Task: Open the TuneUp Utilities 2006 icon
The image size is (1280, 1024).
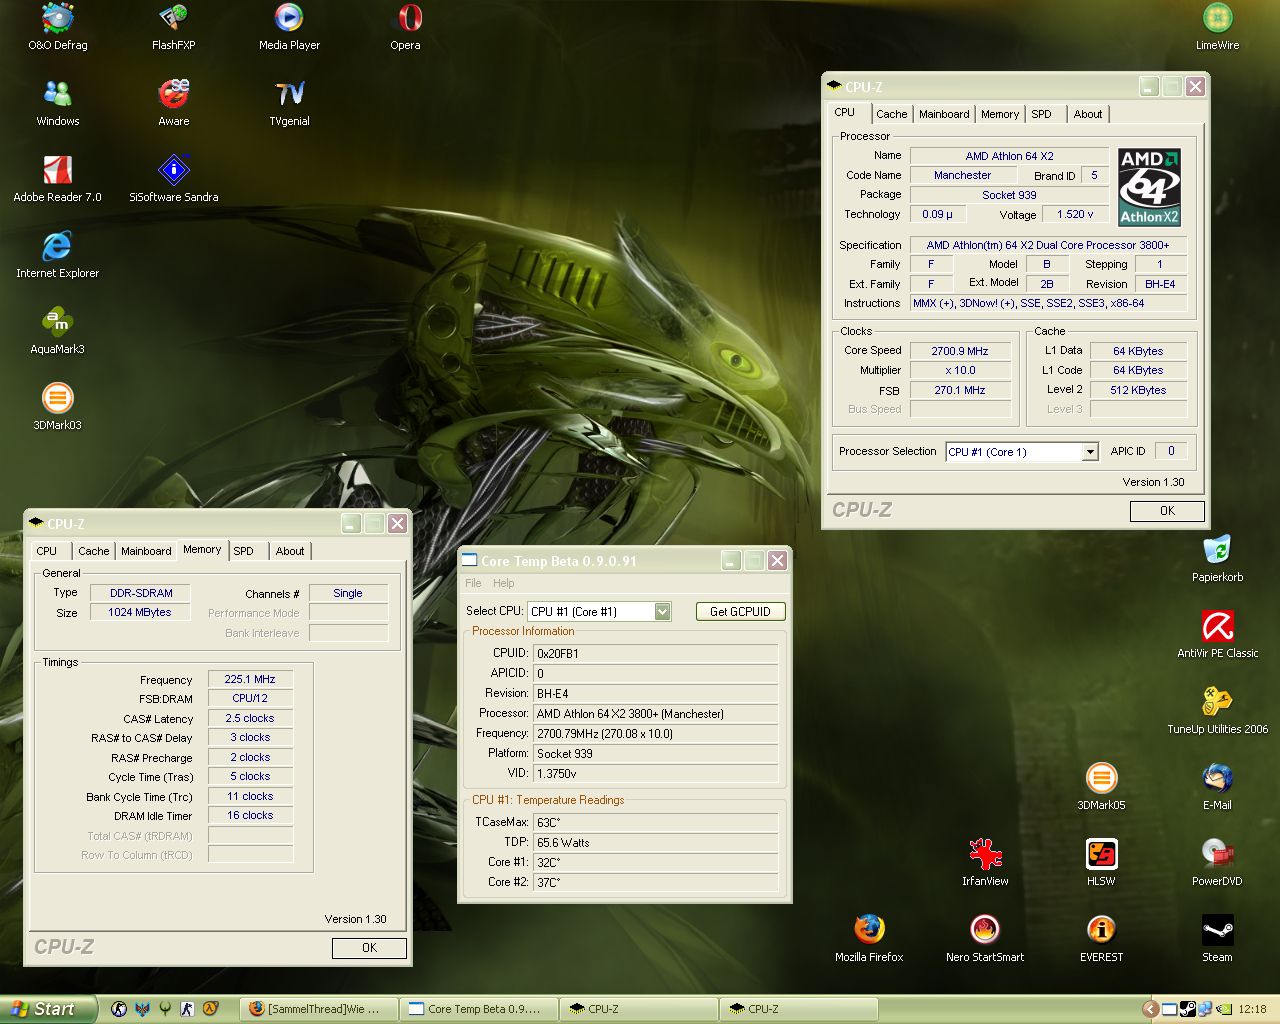Action: tap(1217, 711)
